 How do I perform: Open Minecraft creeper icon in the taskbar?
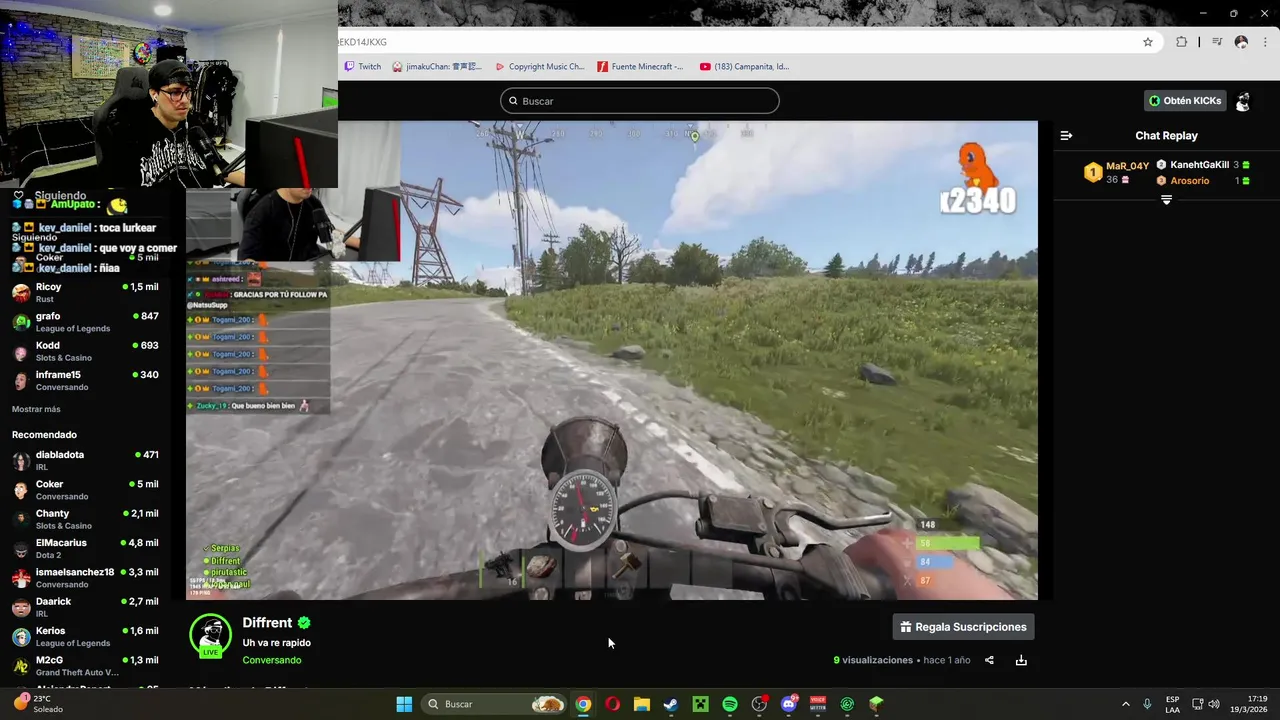coord(701,704)
